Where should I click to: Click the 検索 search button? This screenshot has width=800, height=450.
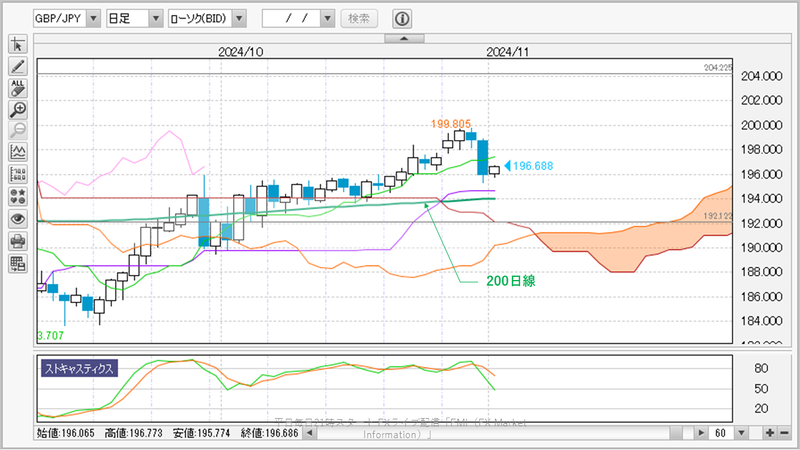(359, 19)
